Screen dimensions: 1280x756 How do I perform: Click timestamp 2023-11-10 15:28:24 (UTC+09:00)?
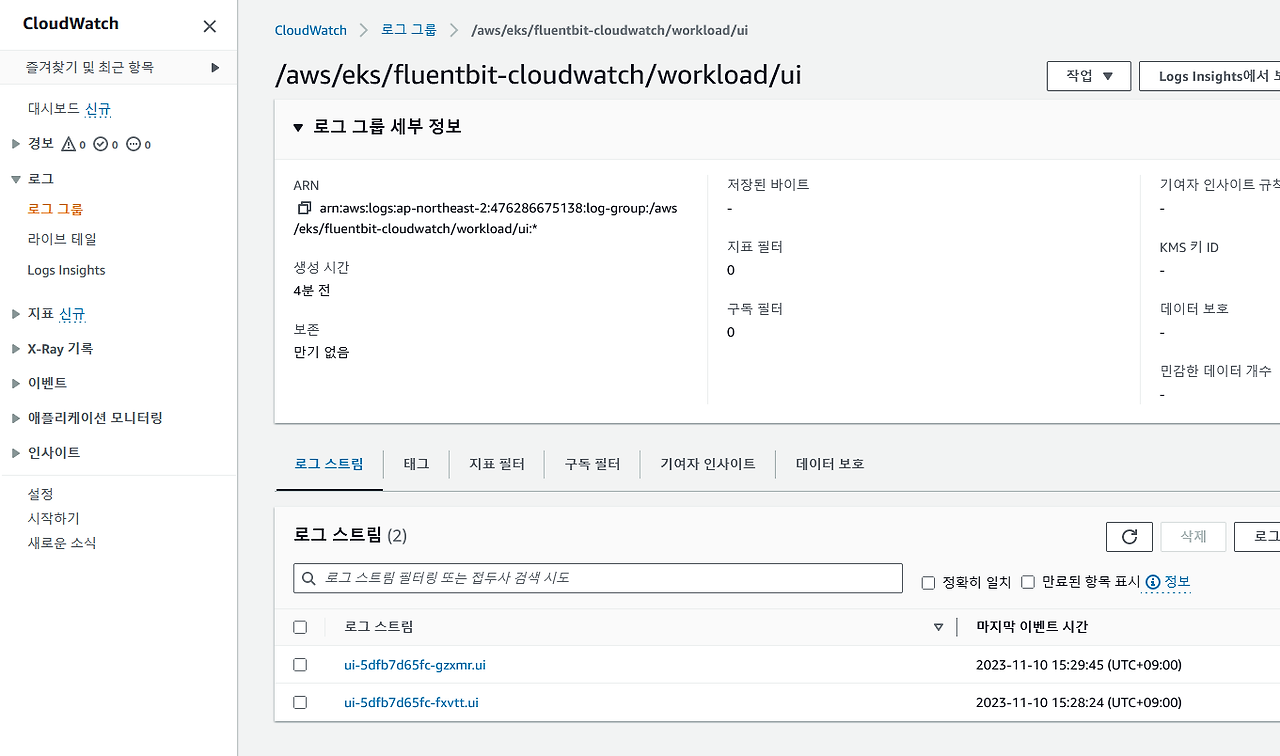point(1079,703)
